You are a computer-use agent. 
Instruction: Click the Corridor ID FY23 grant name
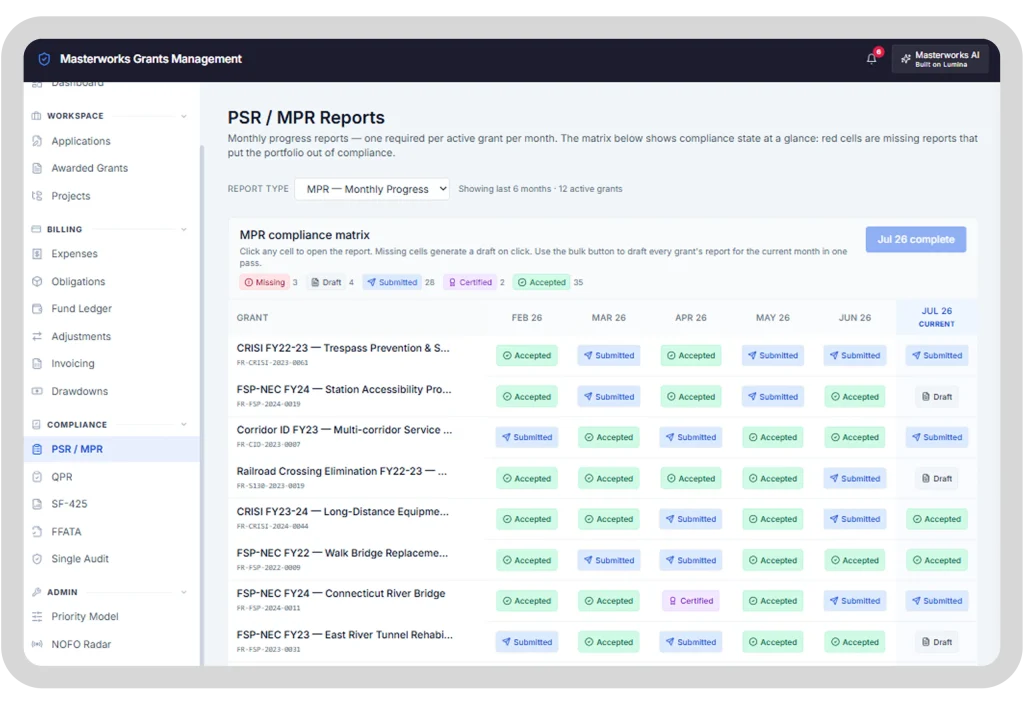coord(344,430)
